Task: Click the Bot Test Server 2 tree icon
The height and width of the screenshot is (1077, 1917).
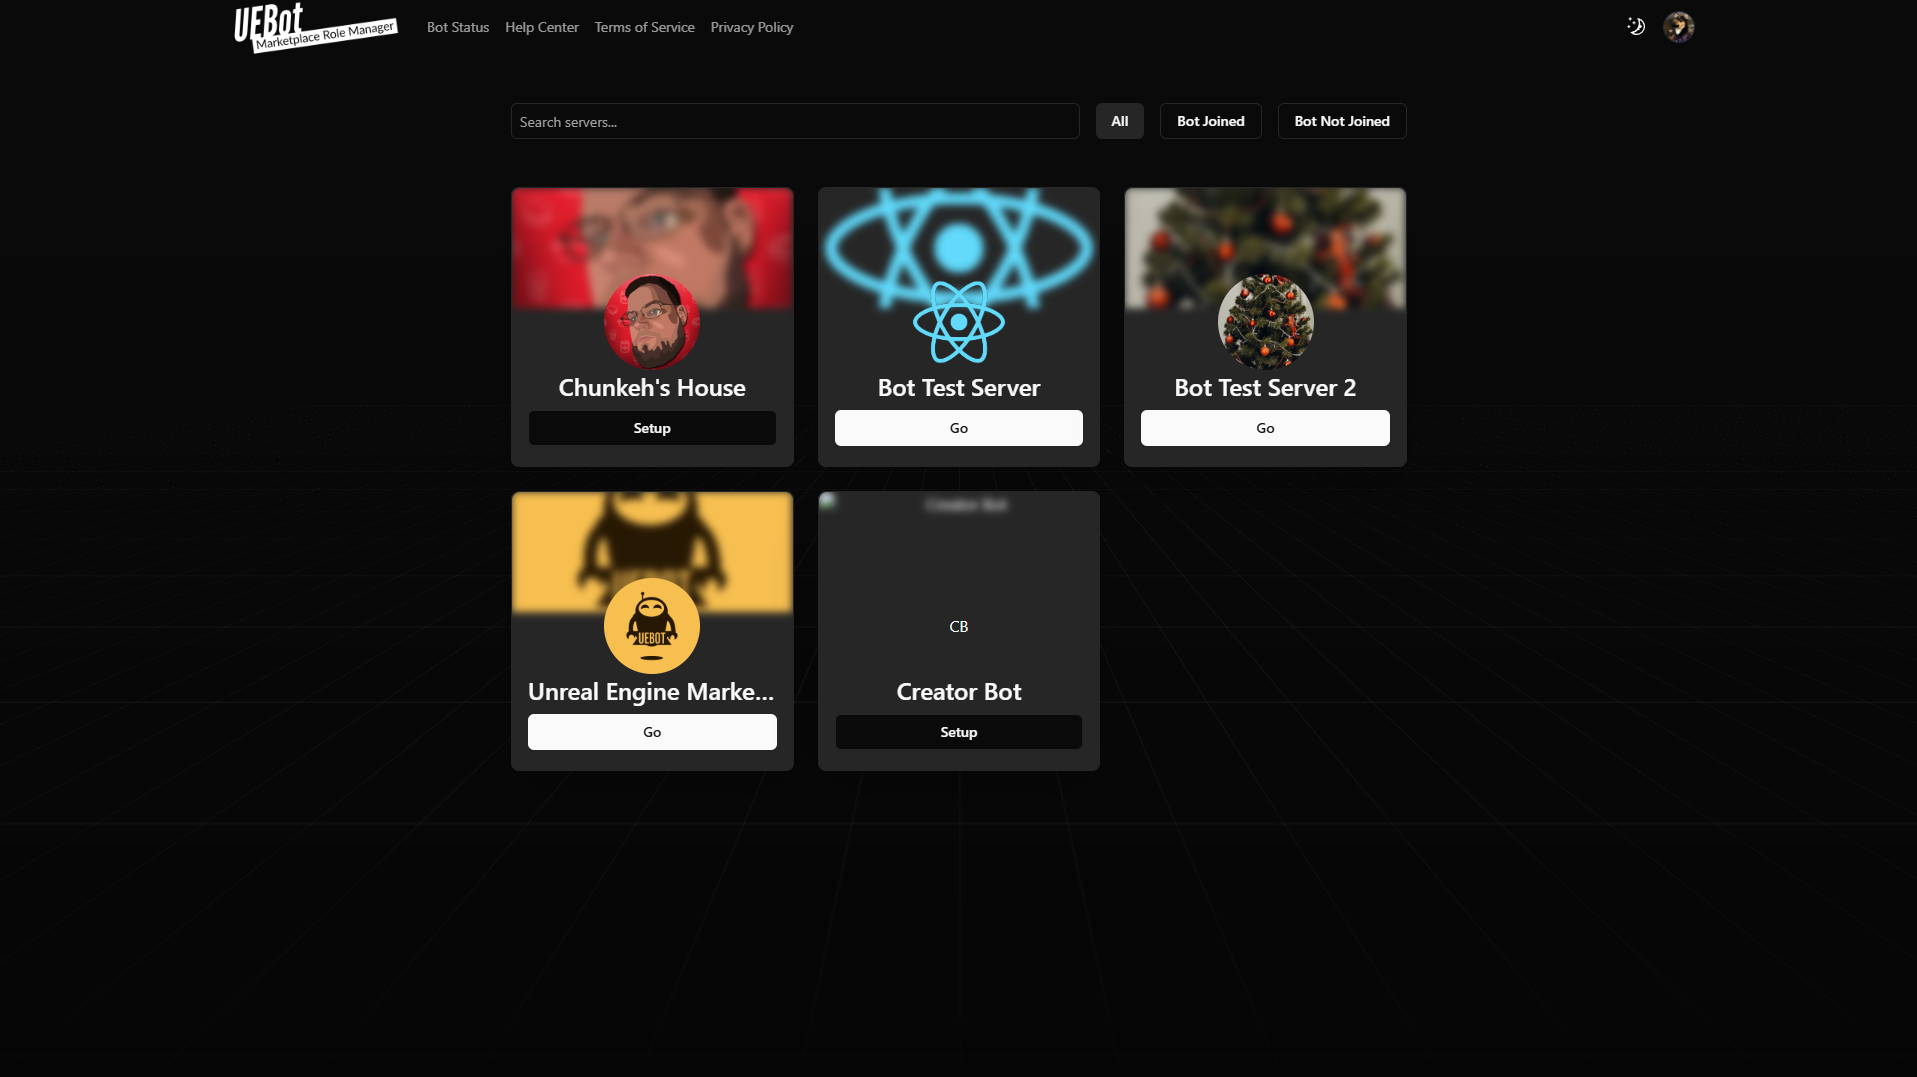Action: (x=1265, y=322)
